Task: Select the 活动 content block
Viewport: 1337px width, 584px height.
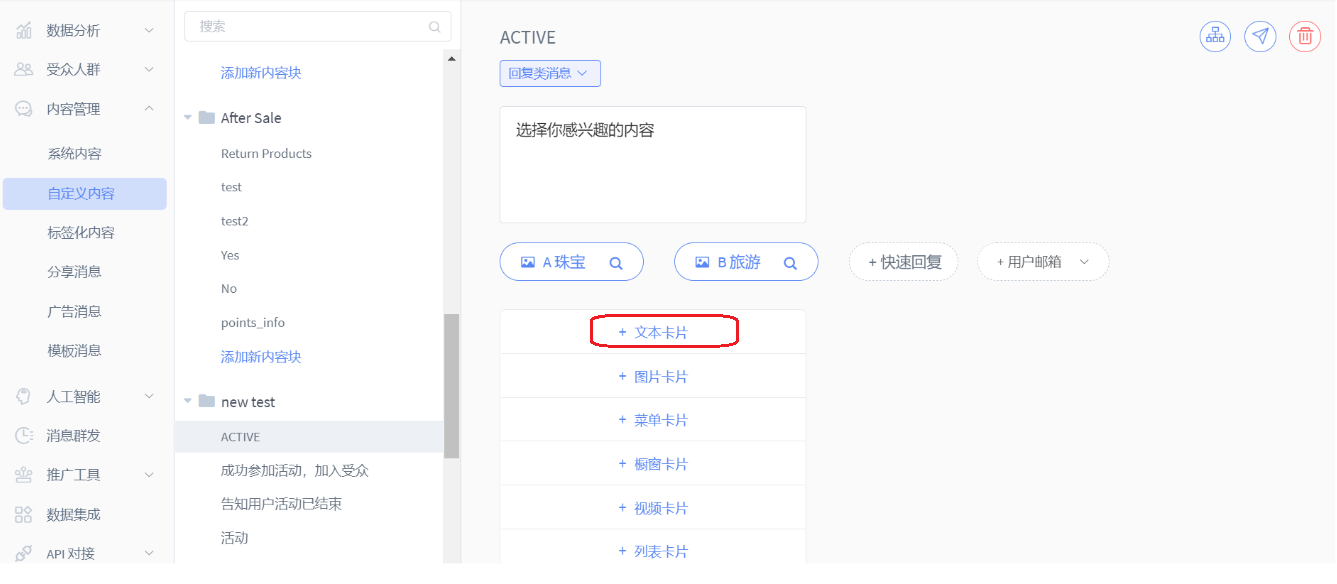Action: click(234, 538)
